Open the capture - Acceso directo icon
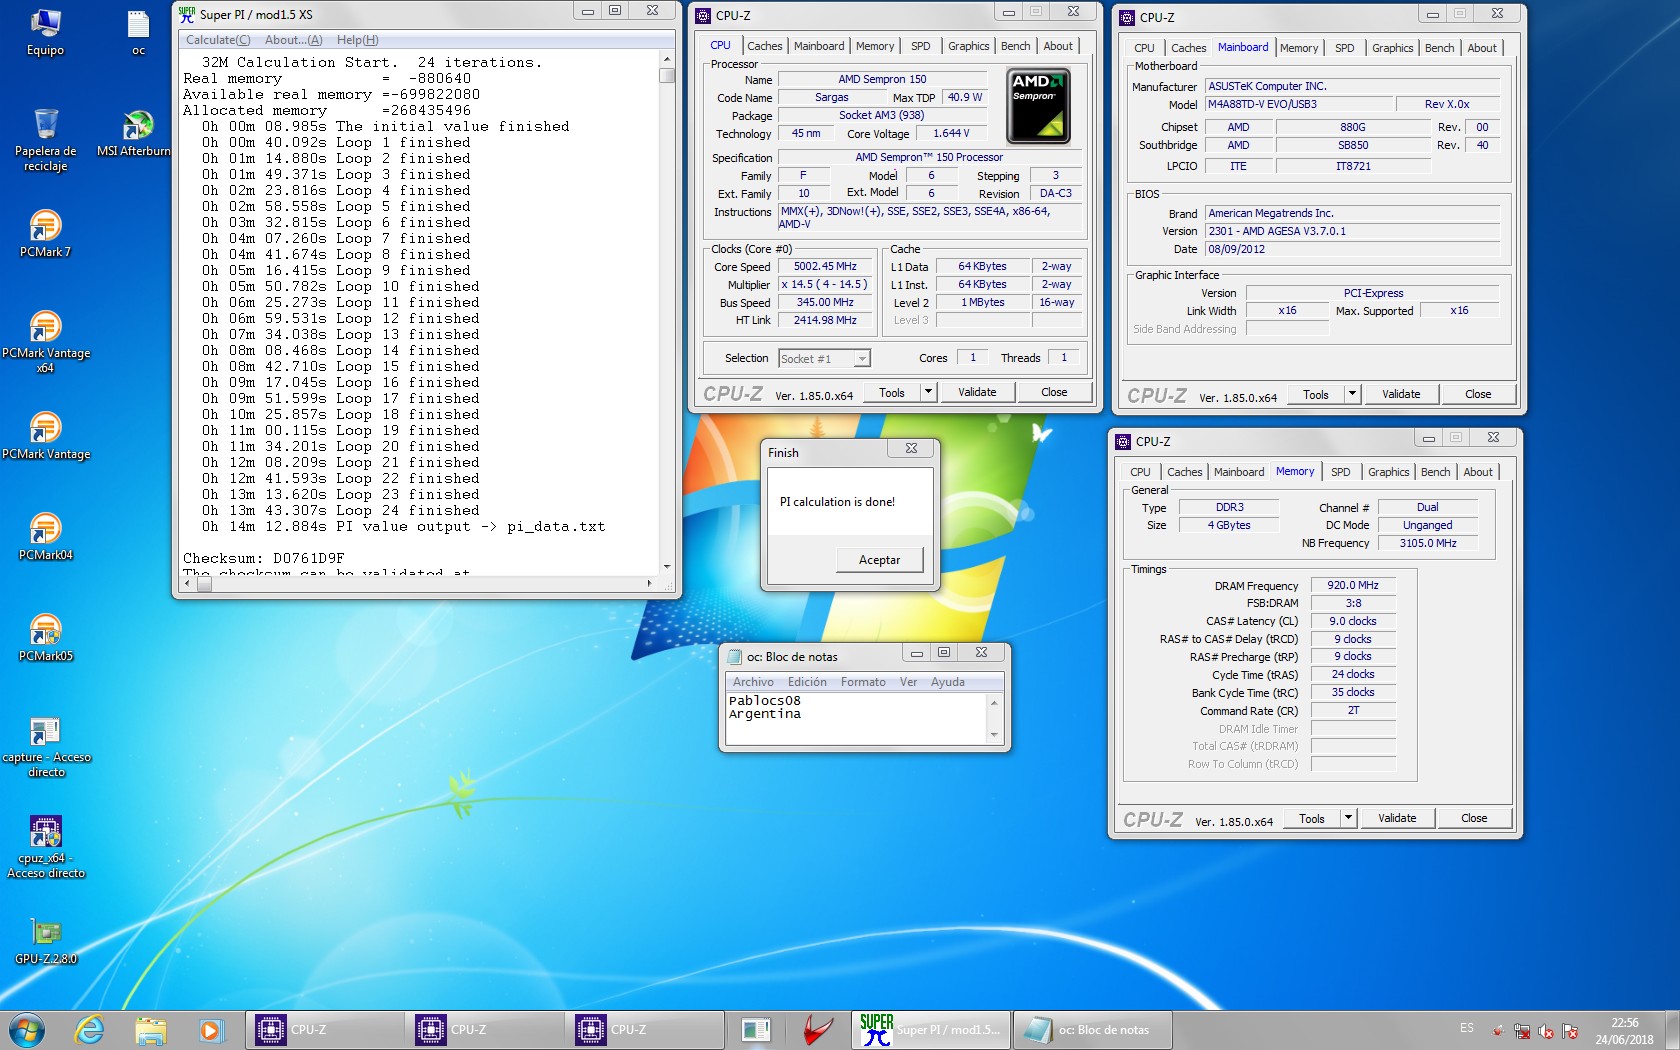This screenshot has height=1050, width=1680. click(x=46, y=747)
